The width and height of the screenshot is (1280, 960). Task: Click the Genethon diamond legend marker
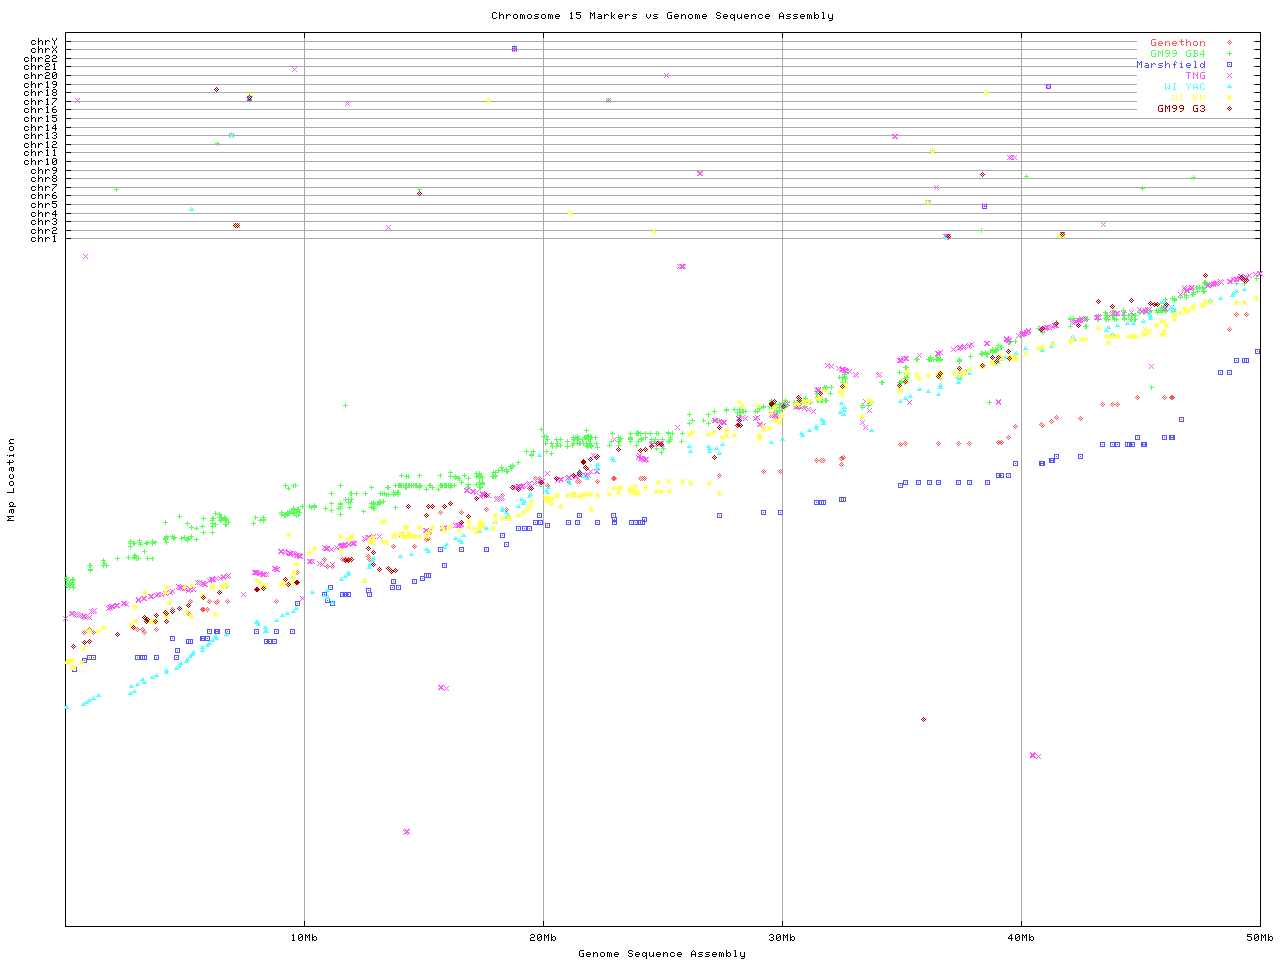[x=1229, y=43]
